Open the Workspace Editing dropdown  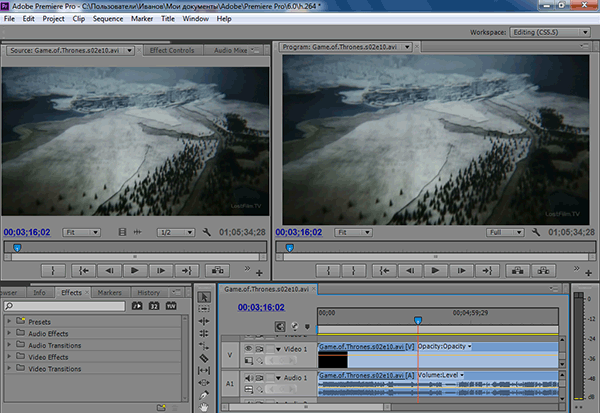pos(550,33)
